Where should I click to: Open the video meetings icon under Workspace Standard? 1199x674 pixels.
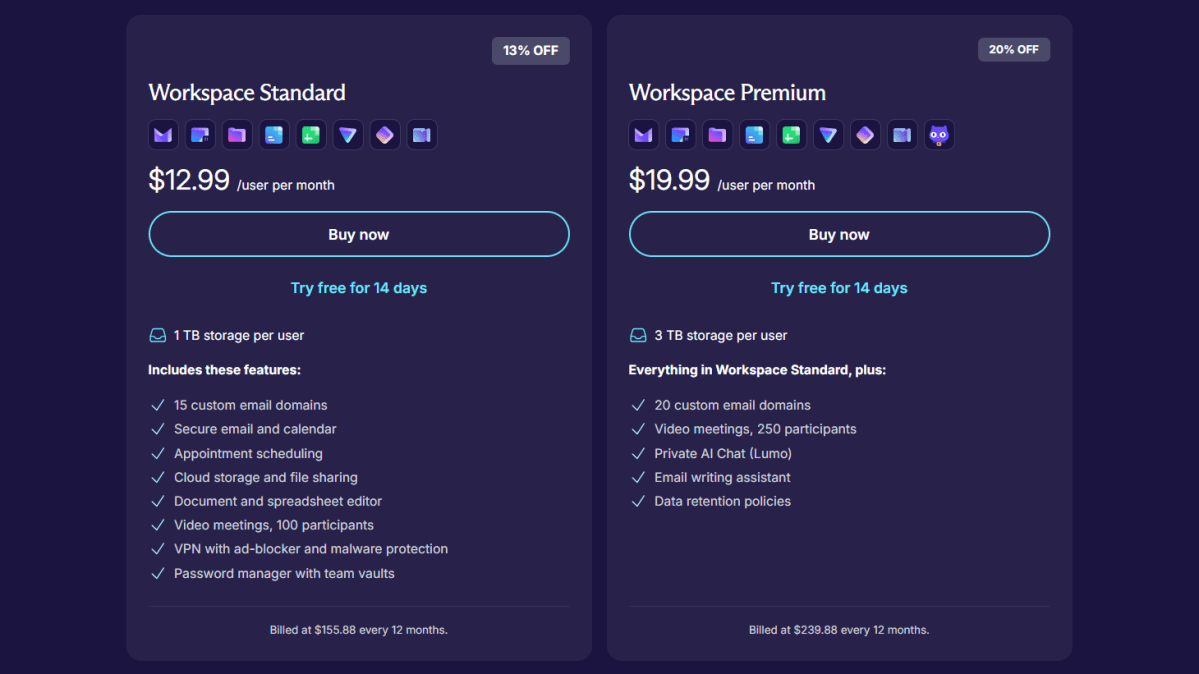(x=422, y=134)
